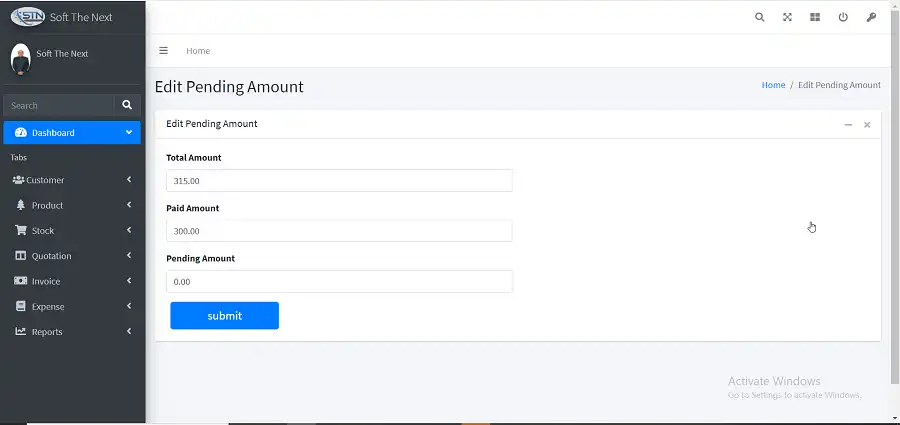This screenshot has width=900, height=425.
Task: Open the grid layout icon in navbar
Action: pos(815,17)
